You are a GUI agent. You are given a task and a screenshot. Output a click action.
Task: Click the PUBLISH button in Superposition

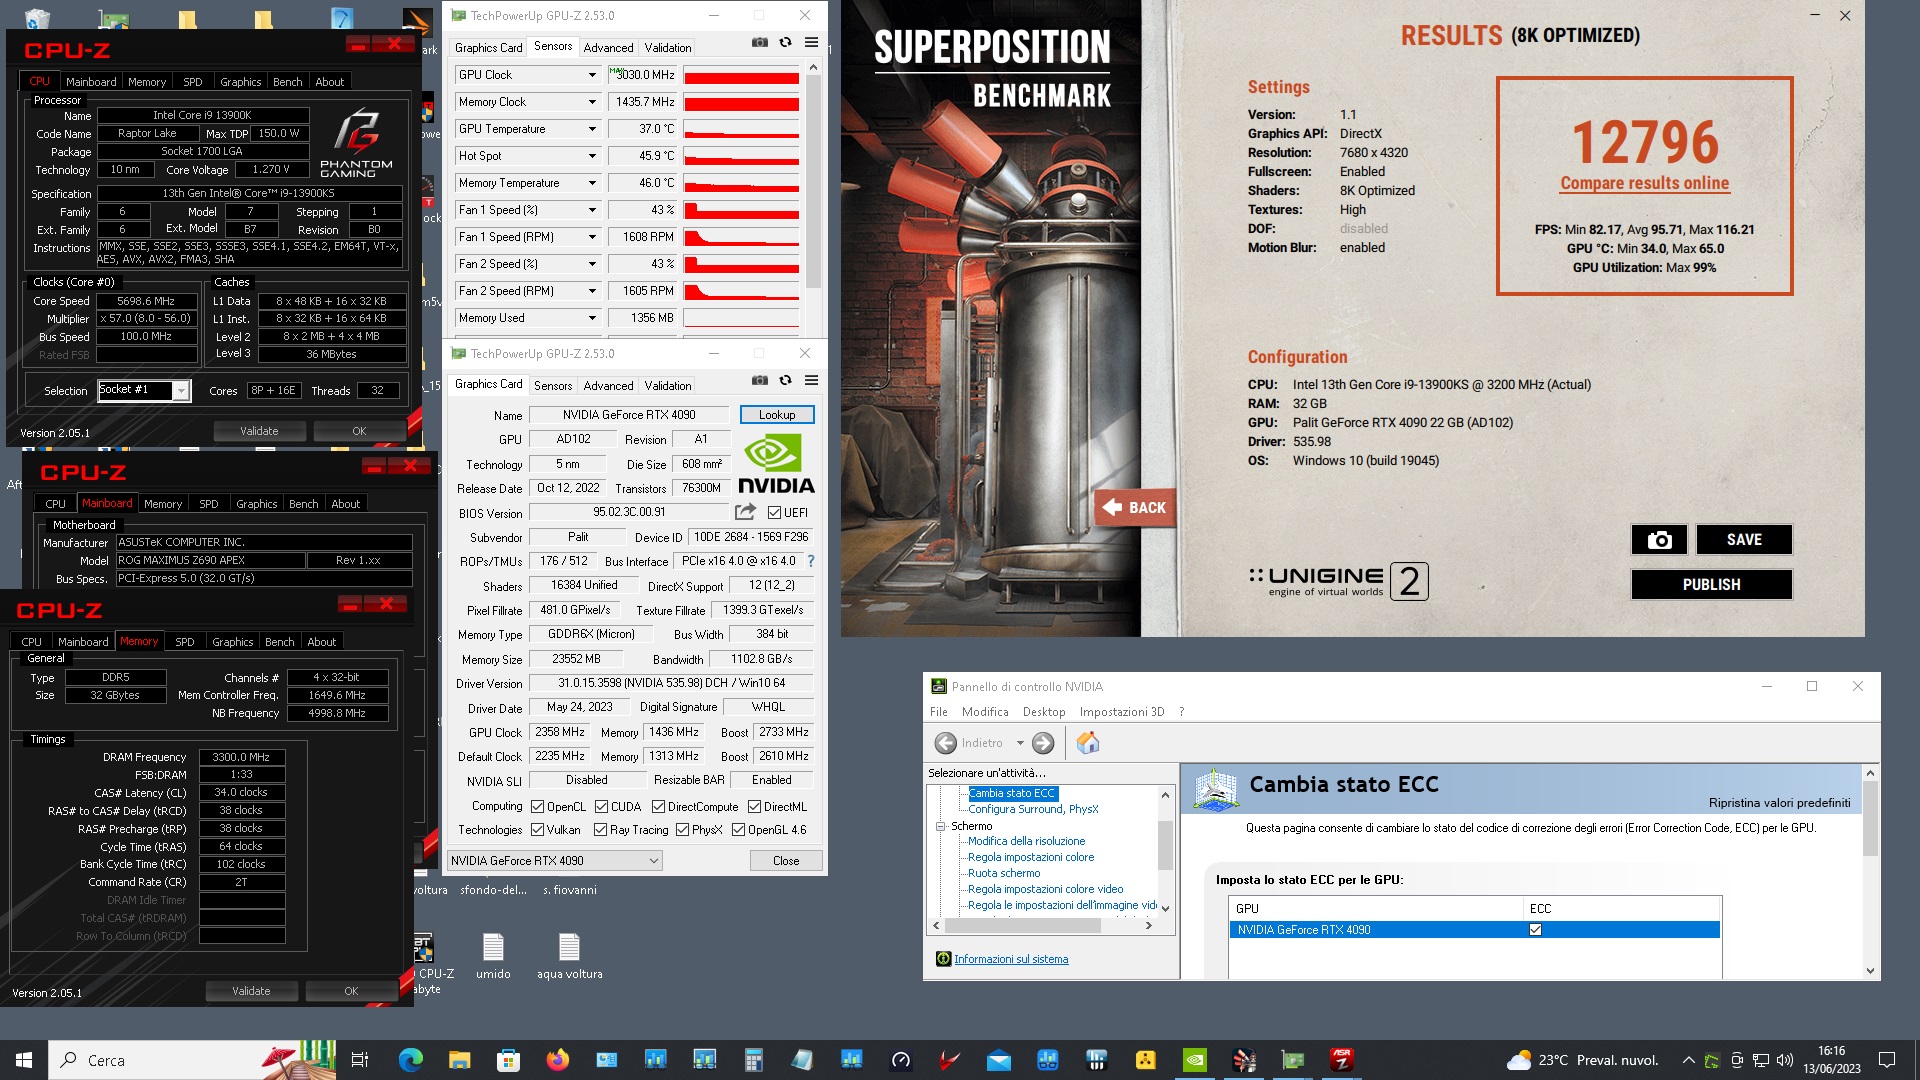pos(1711,585)
